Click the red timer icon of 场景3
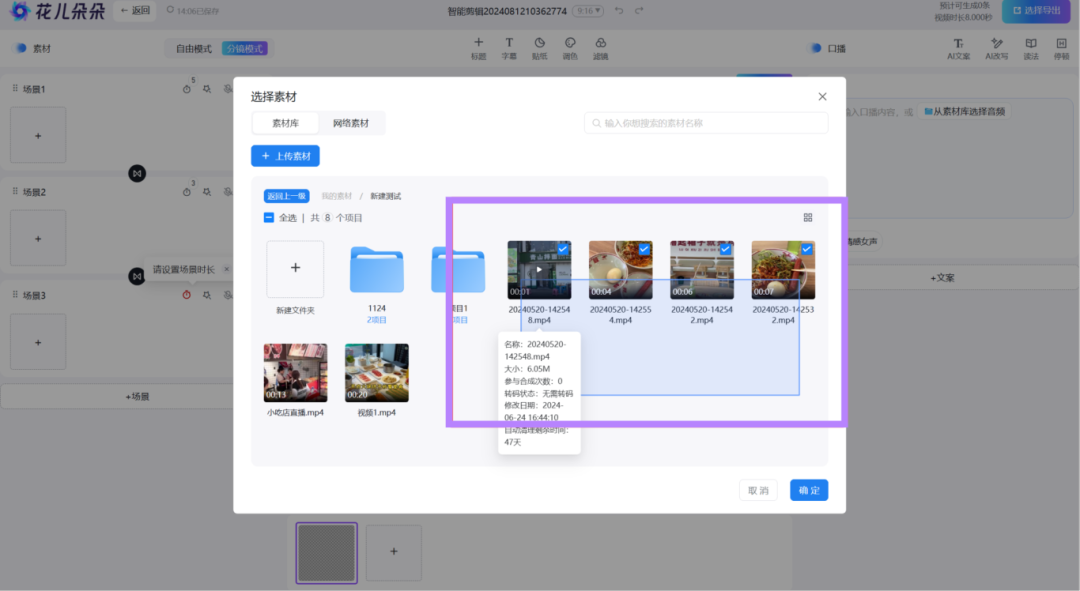 tap(187, 295)
